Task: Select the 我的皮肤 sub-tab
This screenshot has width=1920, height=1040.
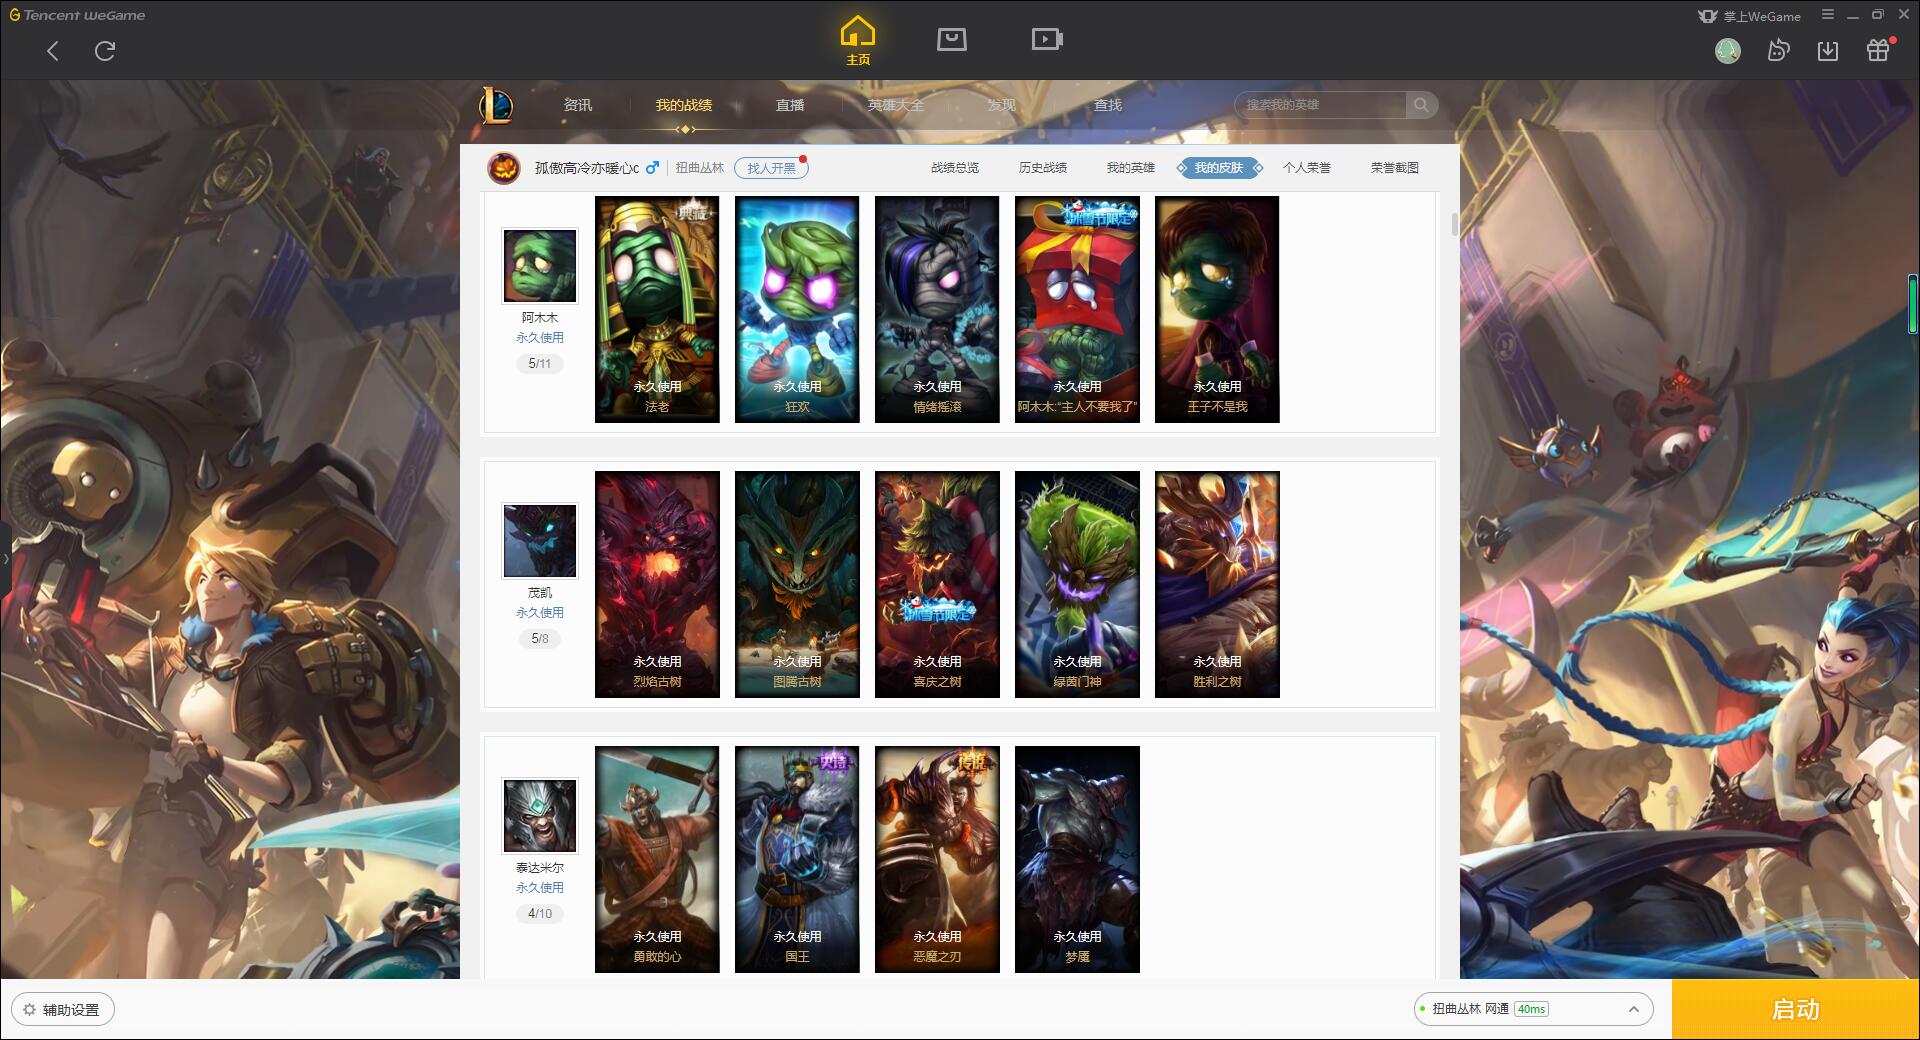Action: 1219,168
